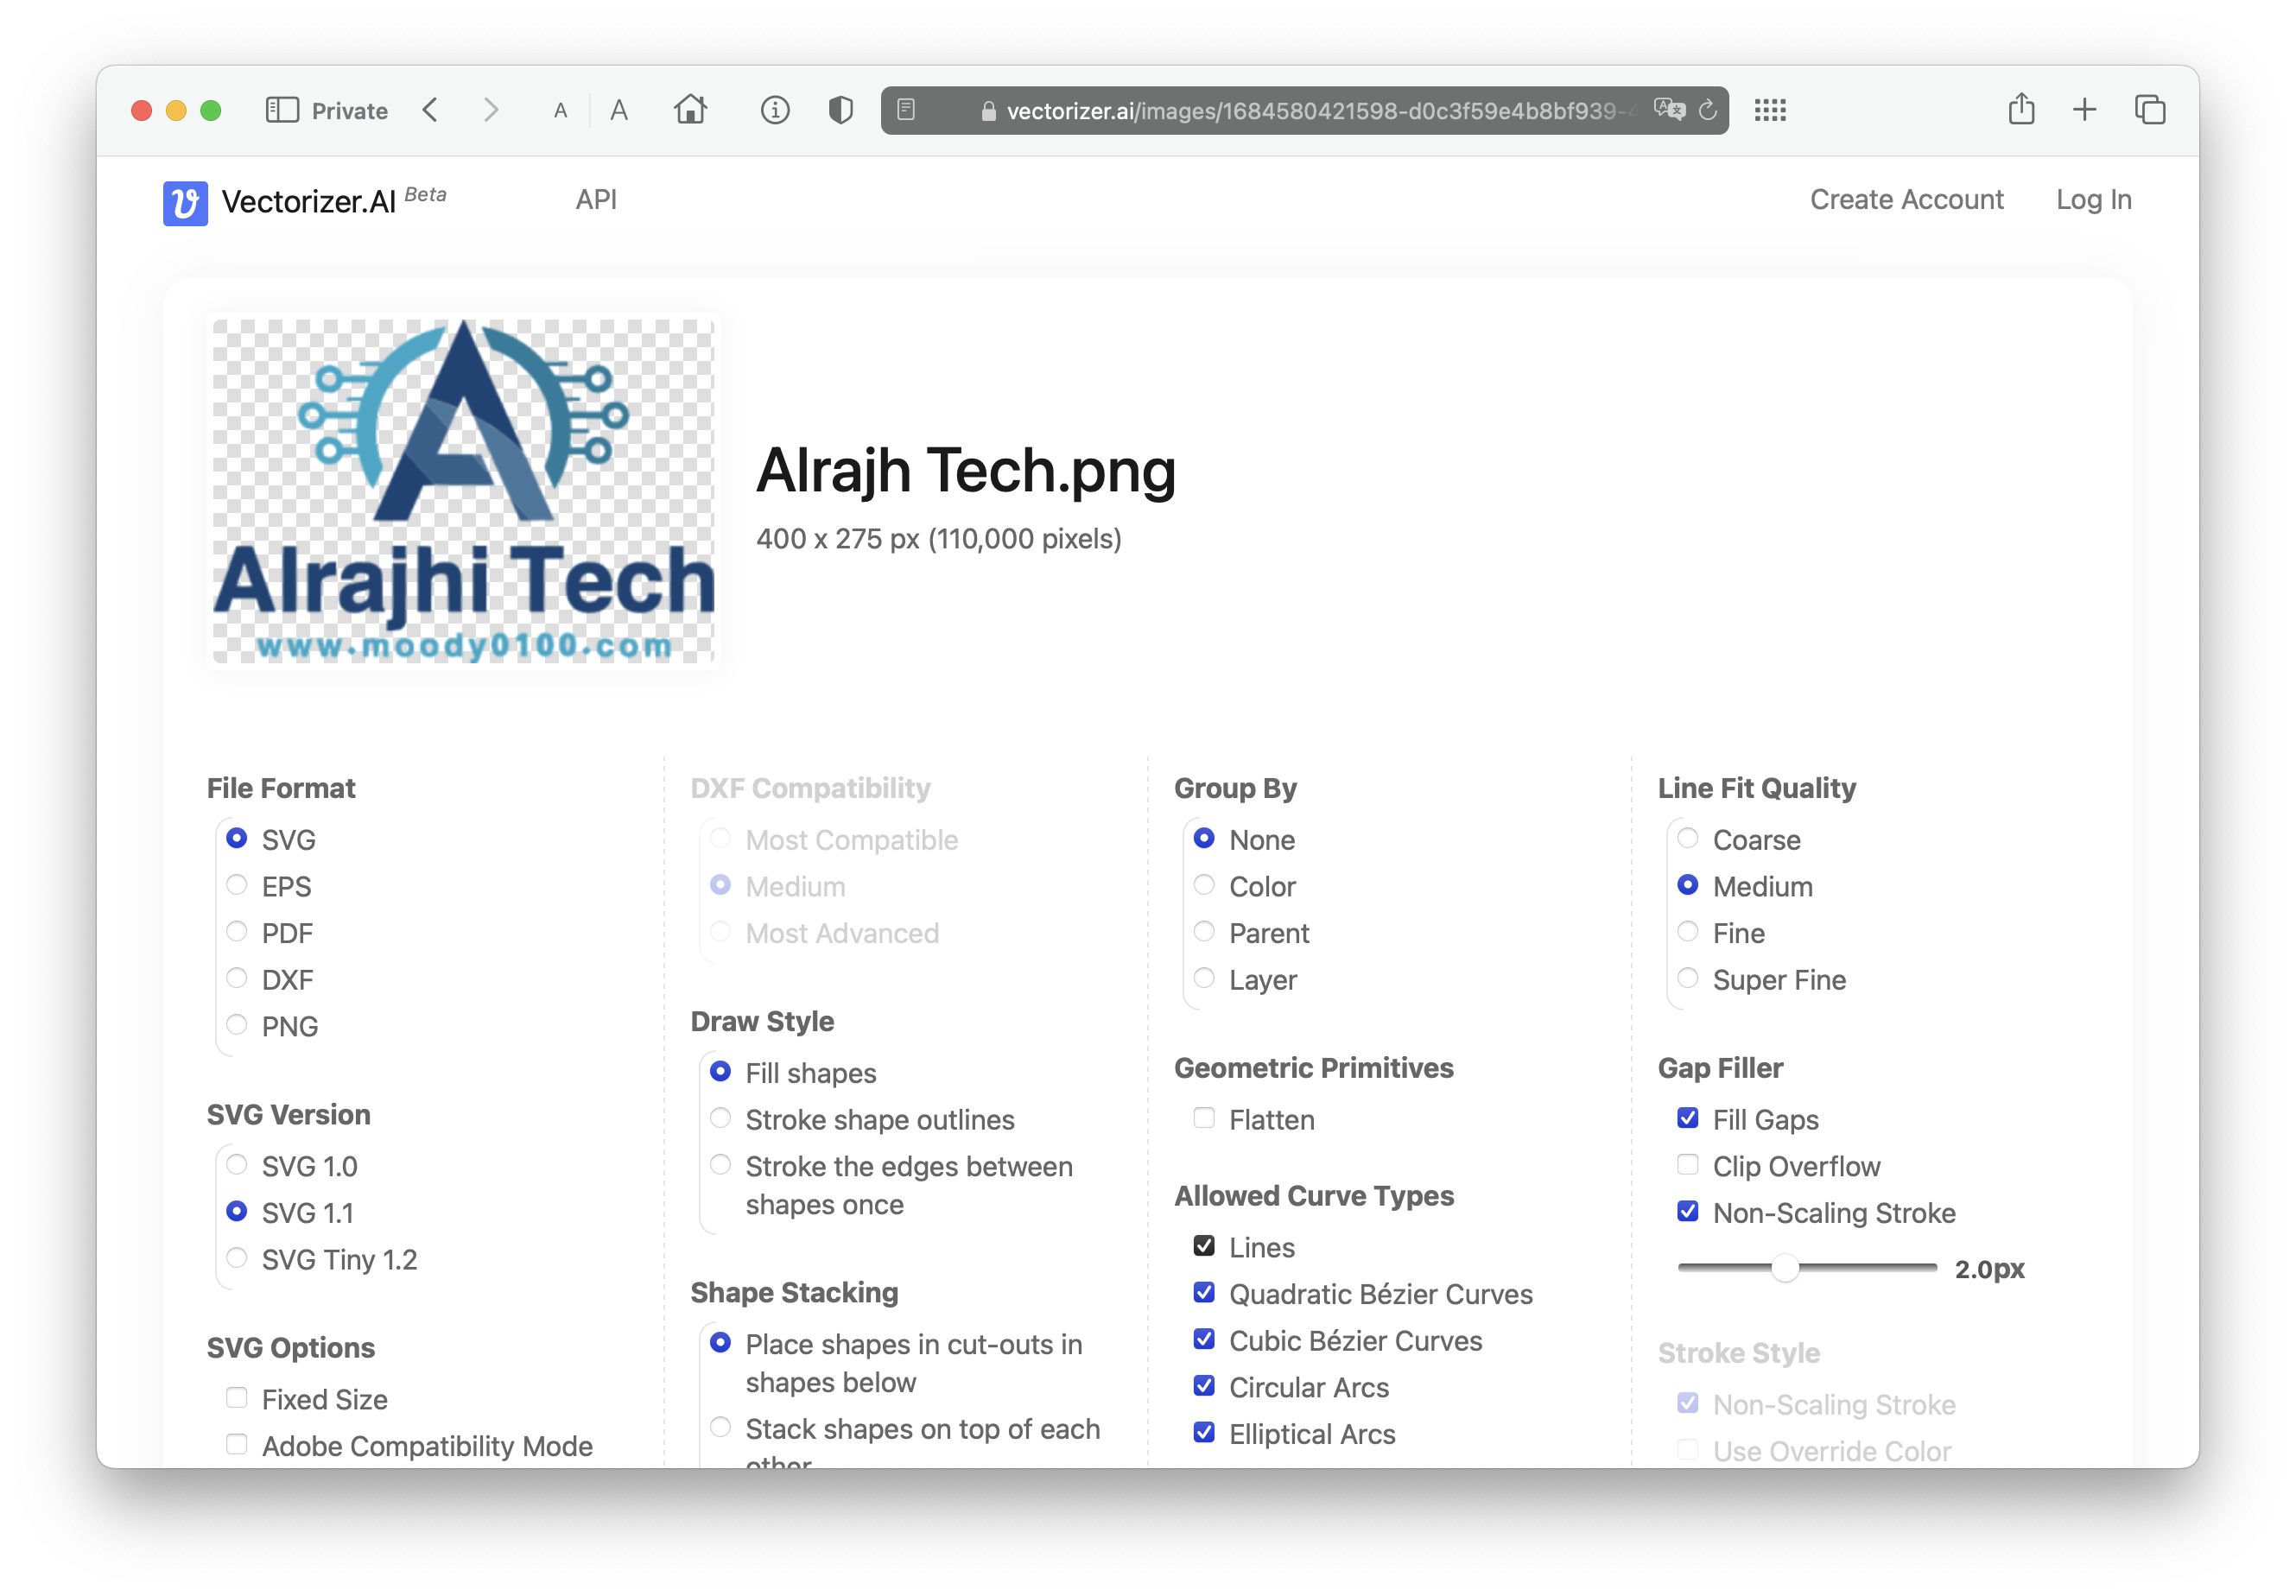Click the share icon in toolbar
This screenshot has width=2296, height=1596.
click(x=2021, y=108)
